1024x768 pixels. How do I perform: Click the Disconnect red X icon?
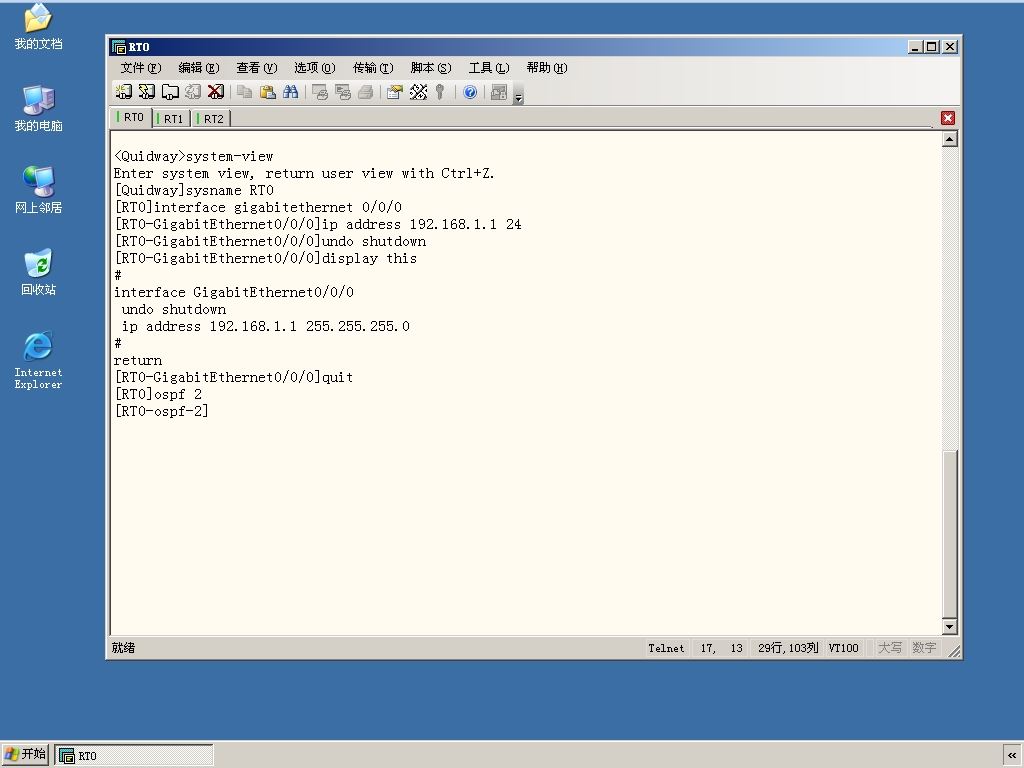pos(216,92)
